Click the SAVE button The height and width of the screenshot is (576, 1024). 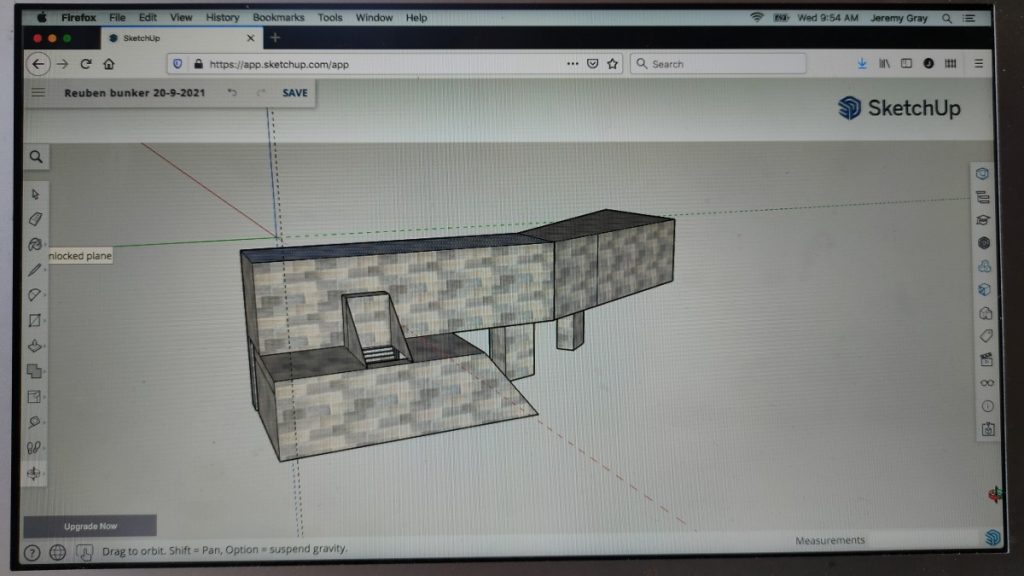(295, 93)
